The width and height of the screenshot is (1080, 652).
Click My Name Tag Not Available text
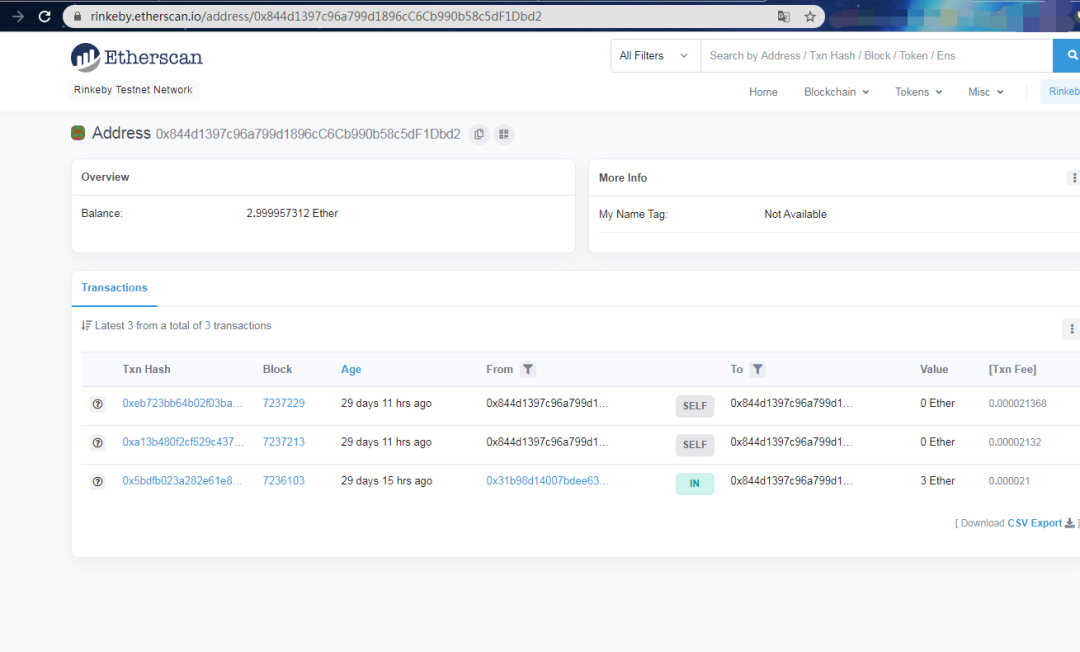[x=796, y=214]
